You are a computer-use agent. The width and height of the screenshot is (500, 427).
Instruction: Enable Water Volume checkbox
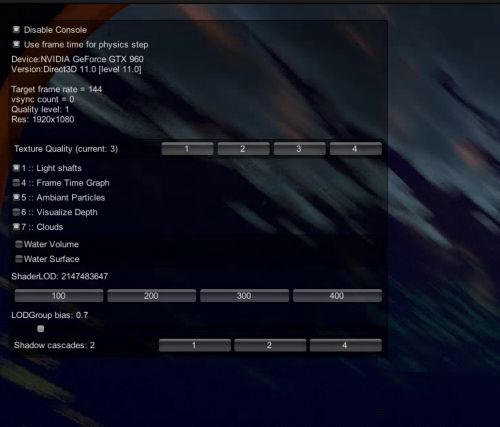coord(19,244)
